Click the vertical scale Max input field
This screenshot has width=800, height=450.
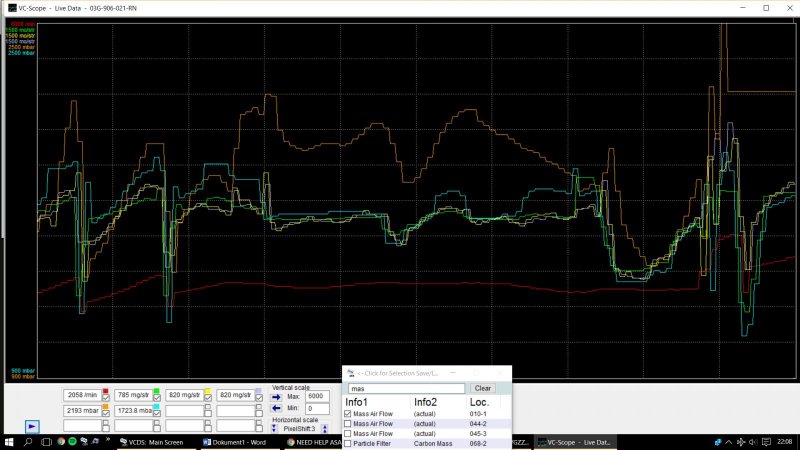click(x=319, y=397)
